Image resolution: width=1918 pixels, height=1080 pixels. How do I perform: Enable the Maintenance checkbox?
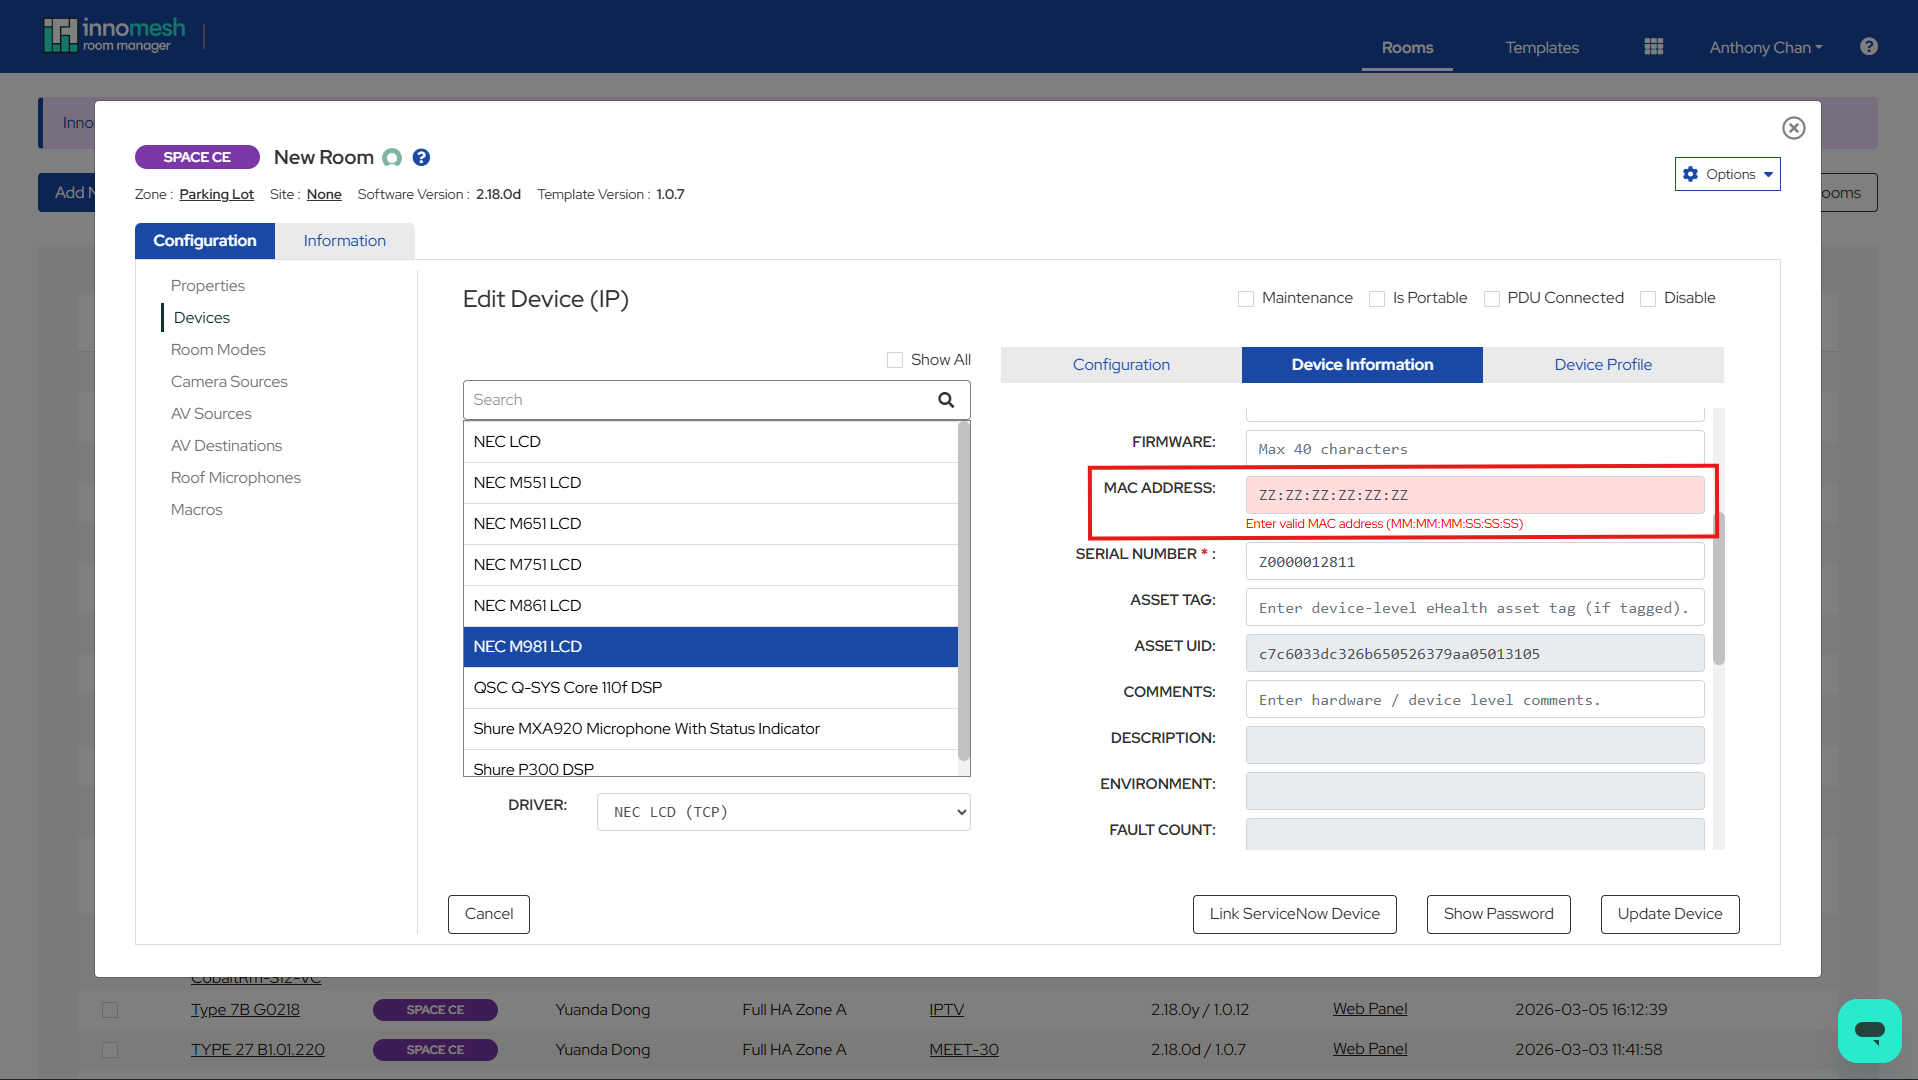tap(1245, 298)
